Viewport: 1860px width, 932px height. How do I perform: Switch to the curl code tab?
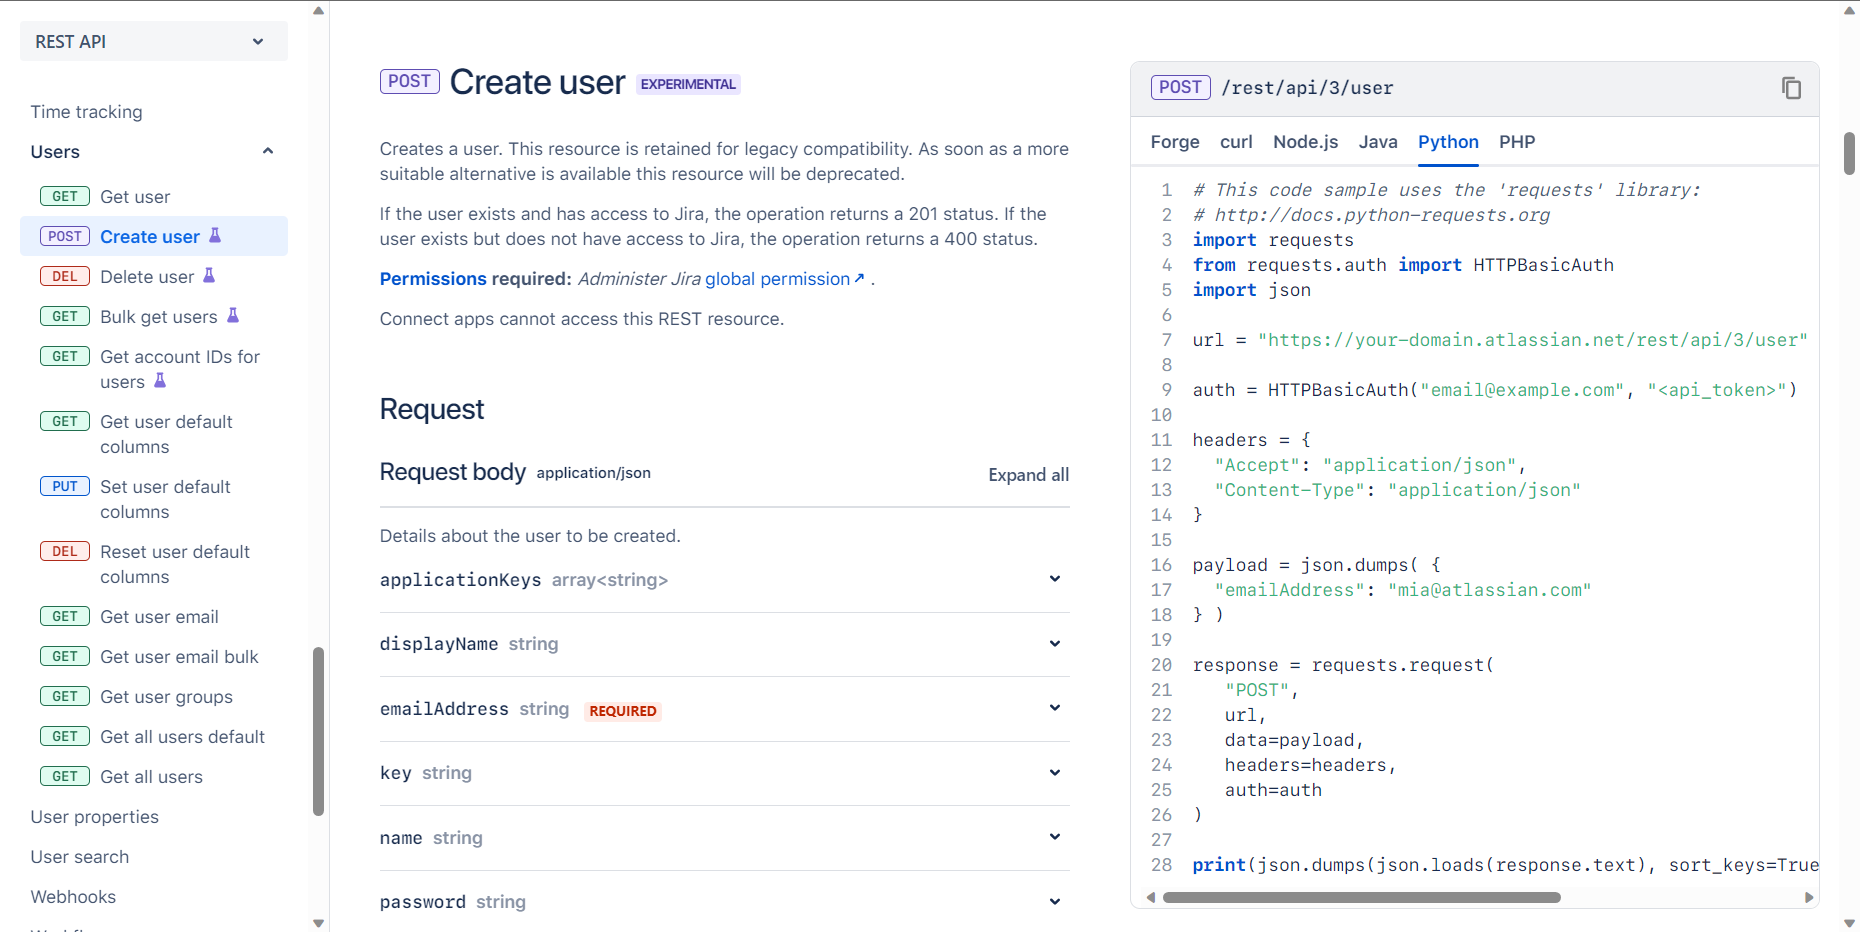(1236, 142)
